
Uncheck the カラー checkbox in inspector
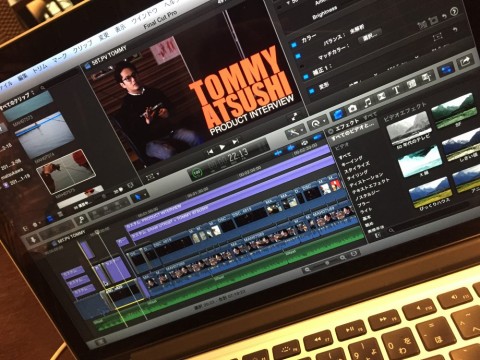[294, 44]
